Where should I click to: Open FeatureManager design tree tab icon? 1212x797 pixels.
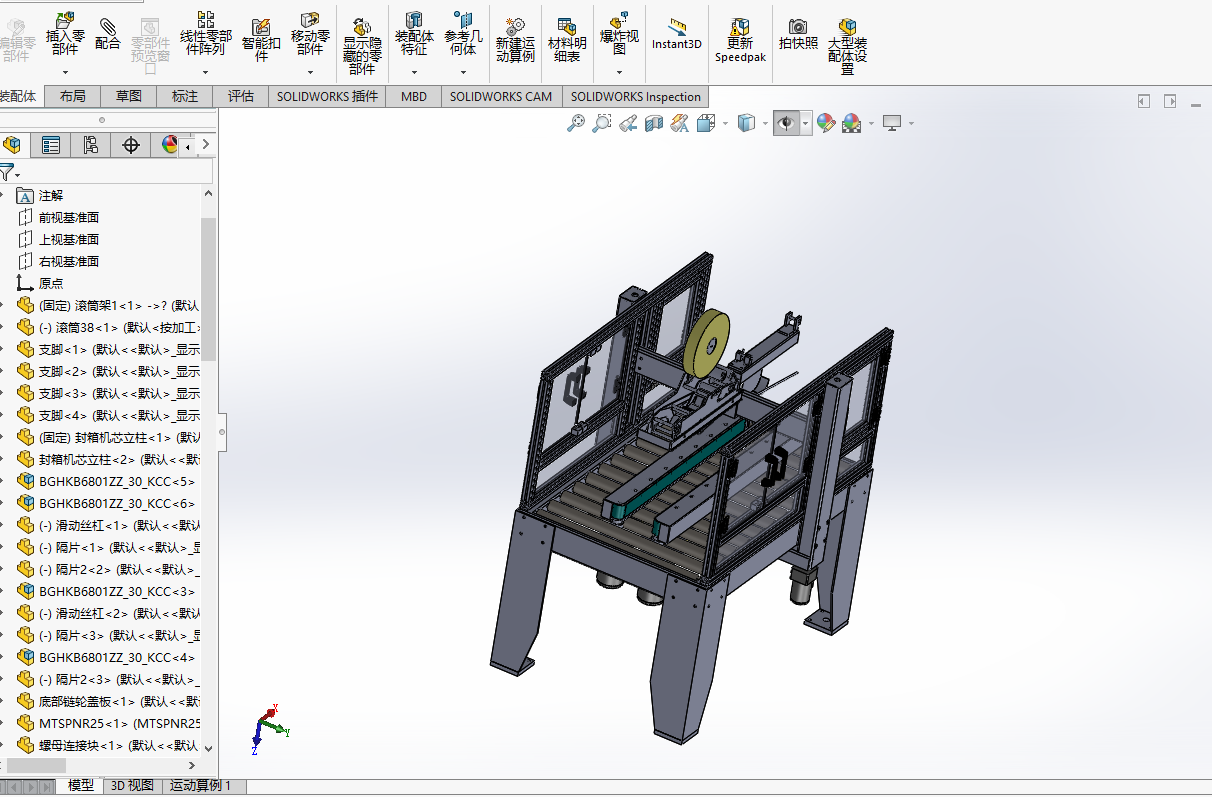pos(13,145)
